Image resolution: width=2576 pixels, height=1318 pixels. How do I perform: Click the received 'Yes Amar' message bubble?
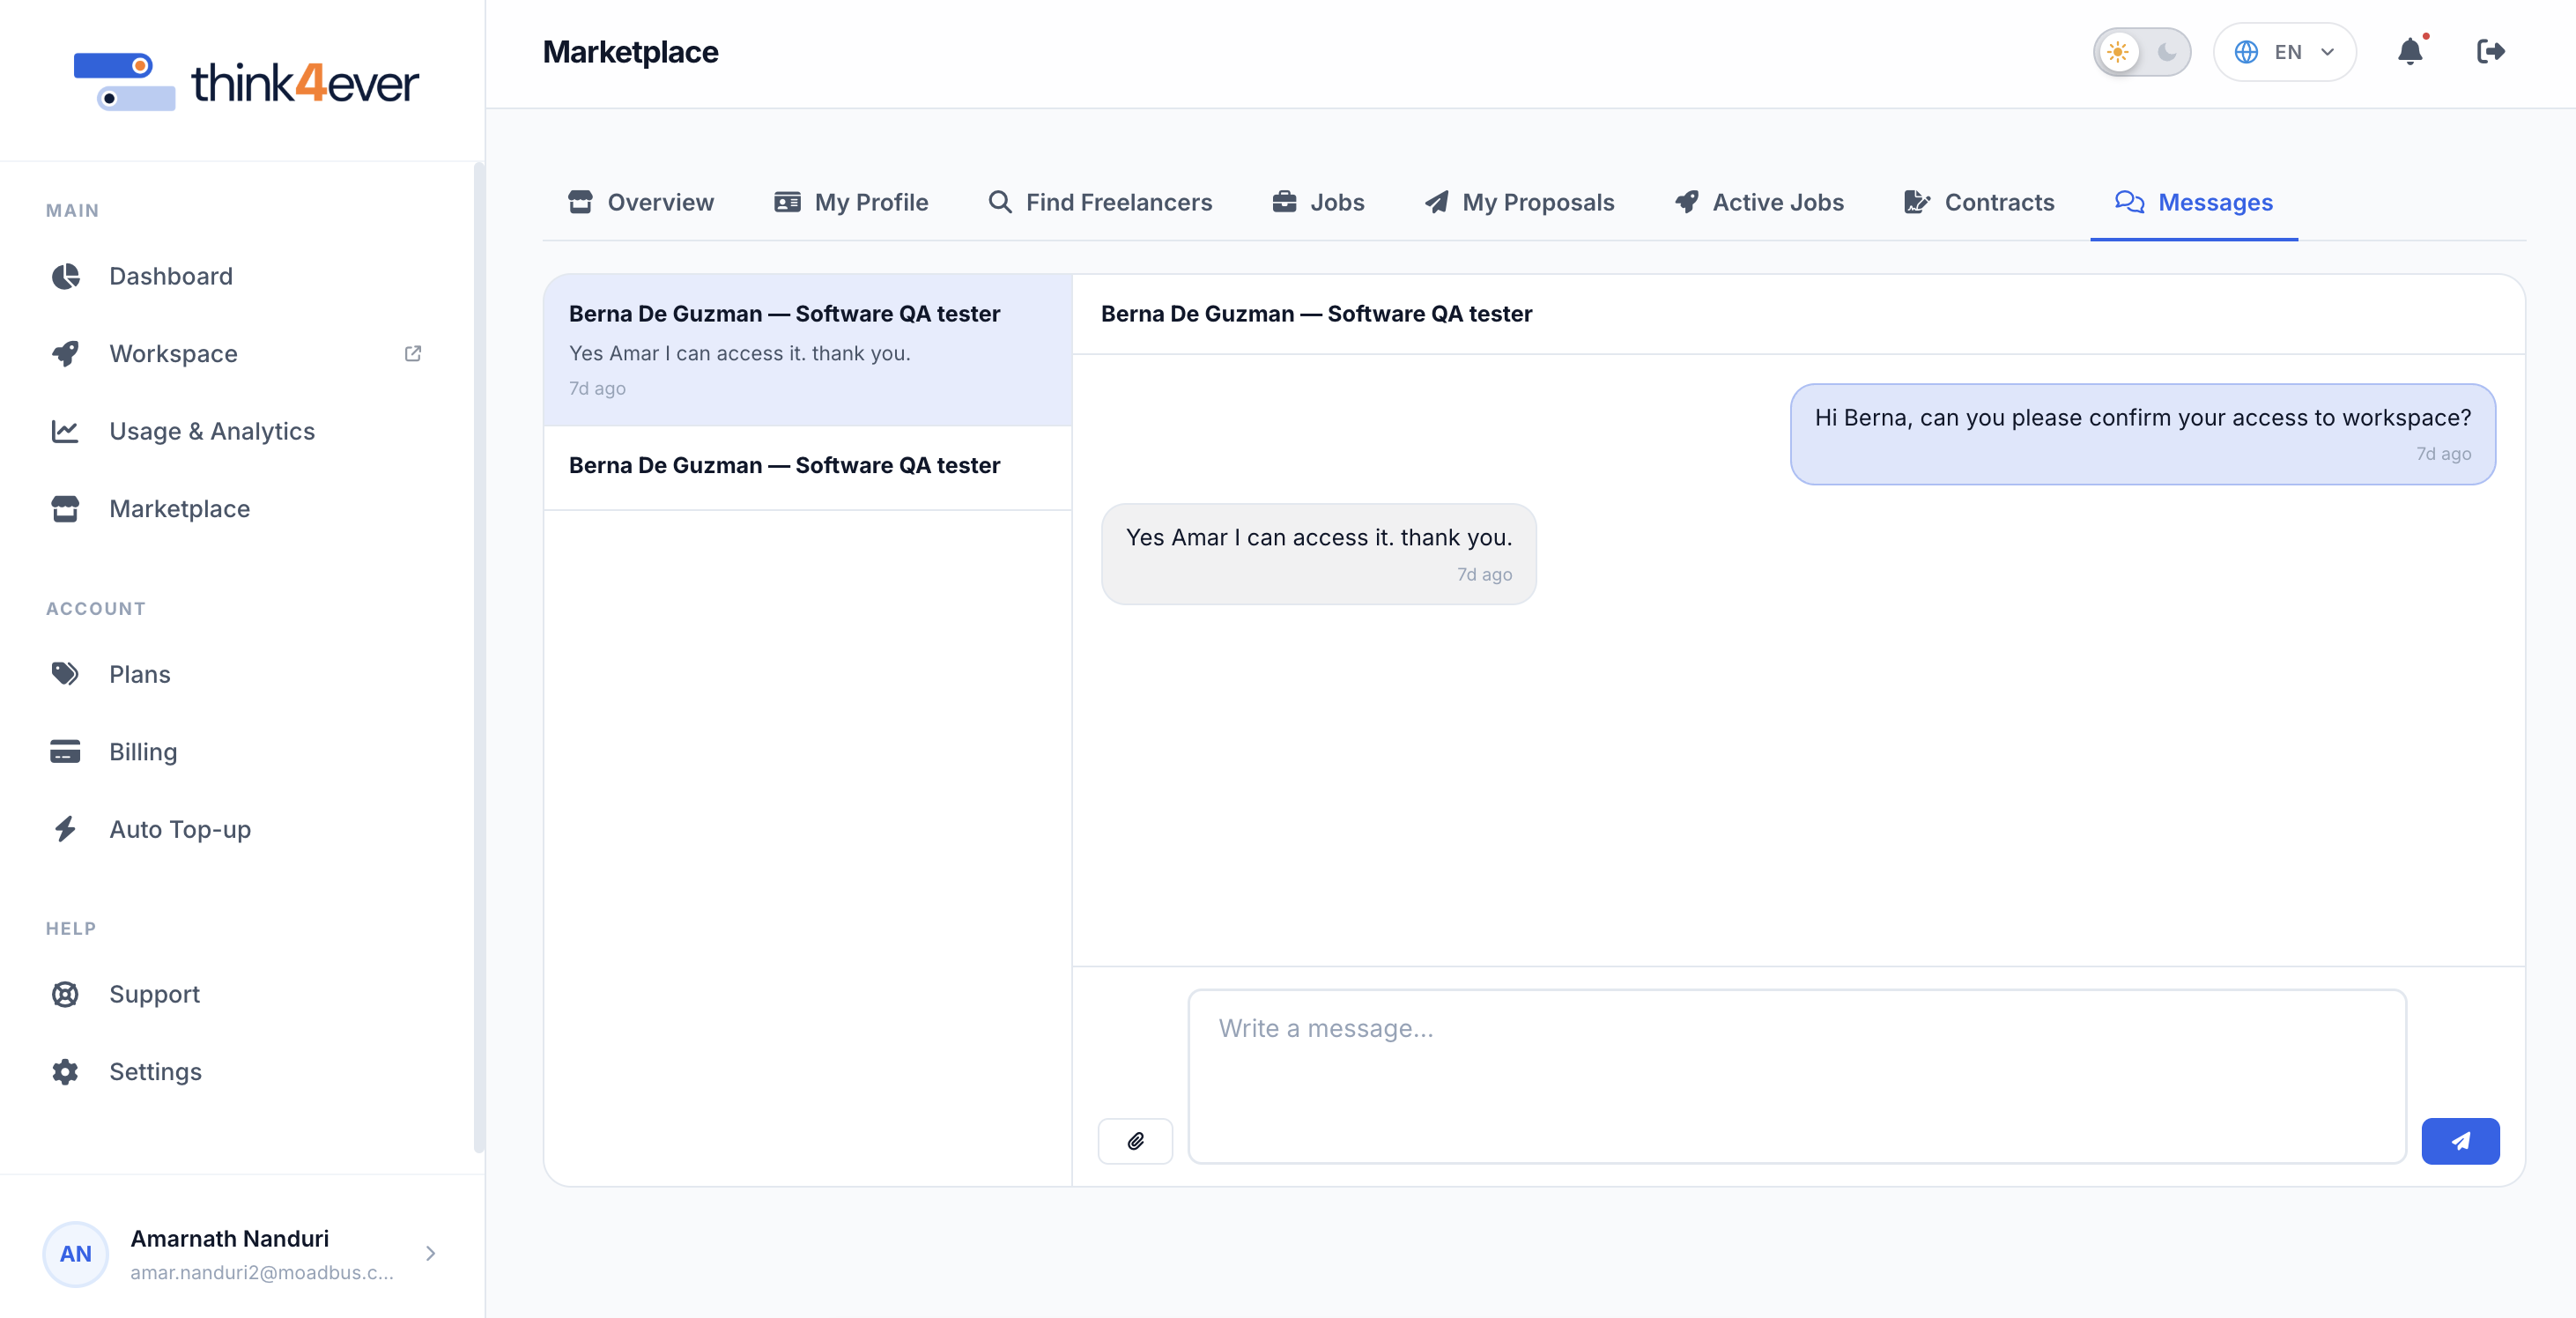1318,553
